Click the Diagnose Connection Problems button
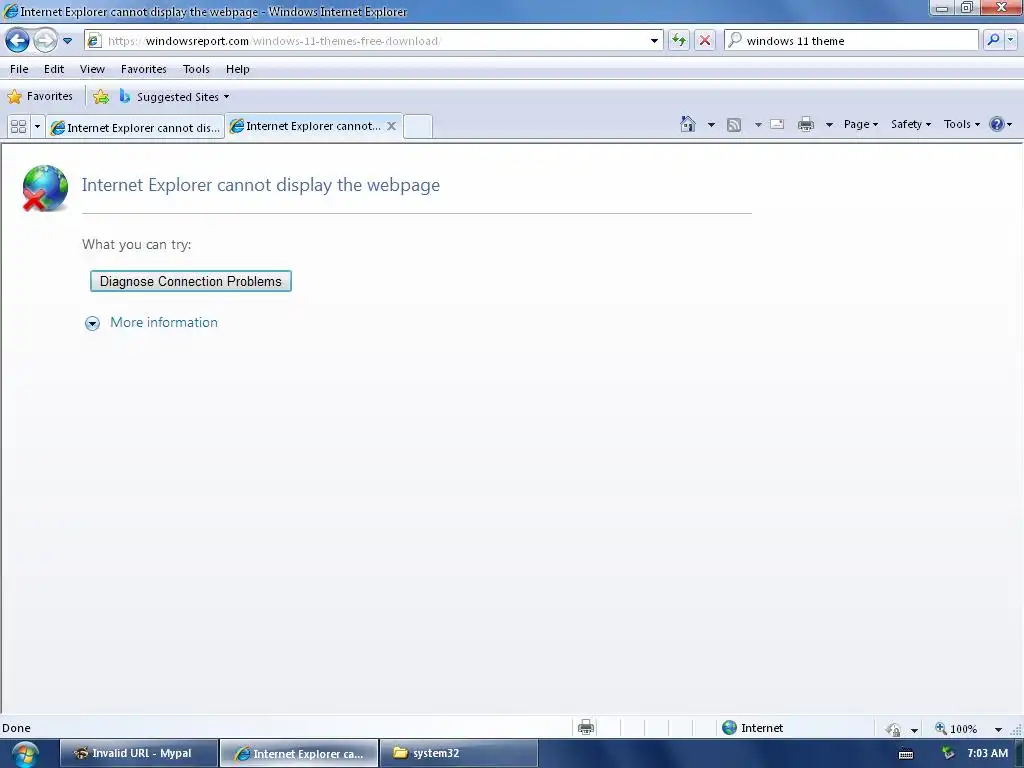Screen dimensions: 1024x768 [x=191, y=281]
